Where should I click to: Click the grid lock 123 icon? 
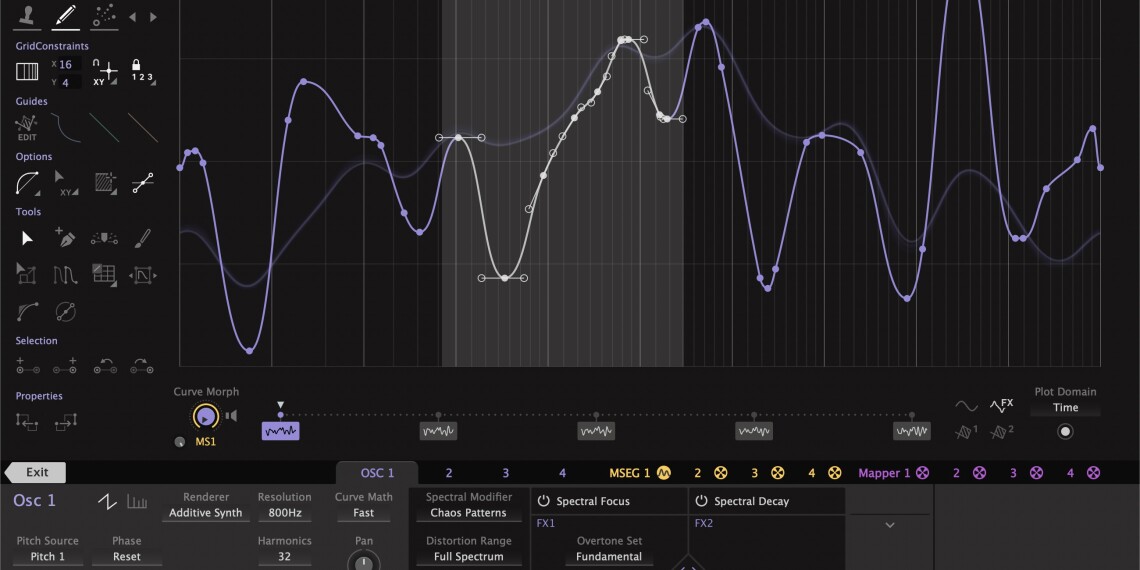point(142,72)
